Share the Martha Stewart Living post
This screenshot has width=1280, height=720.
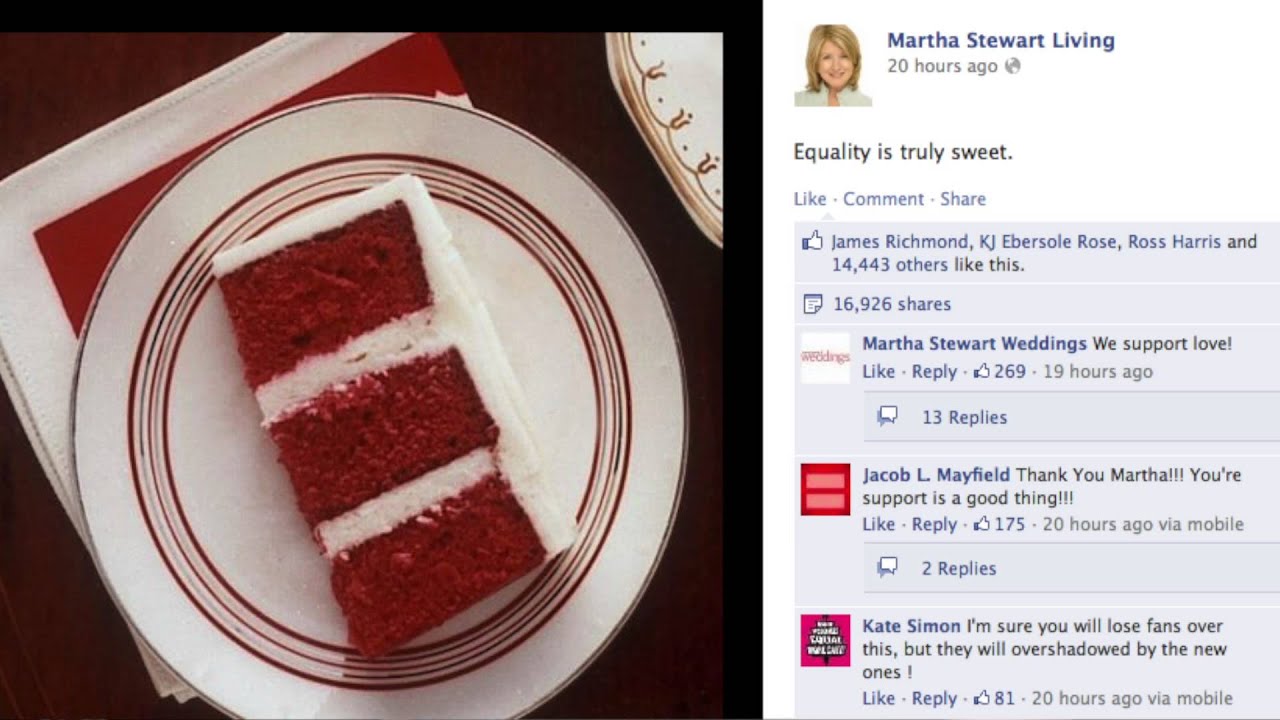coord(963,199)
